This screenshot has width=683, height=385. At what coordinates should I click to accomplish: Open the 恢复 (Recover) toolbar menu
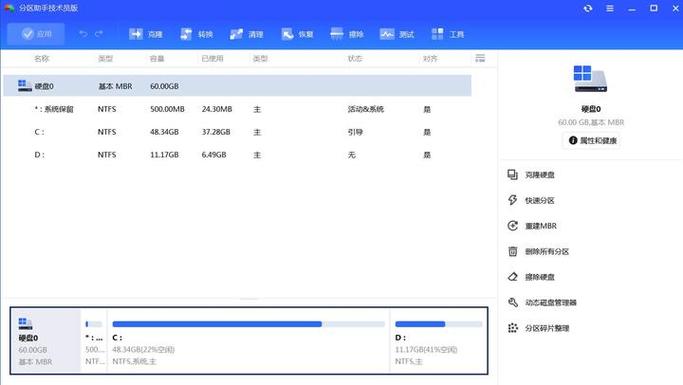(297, 34)
